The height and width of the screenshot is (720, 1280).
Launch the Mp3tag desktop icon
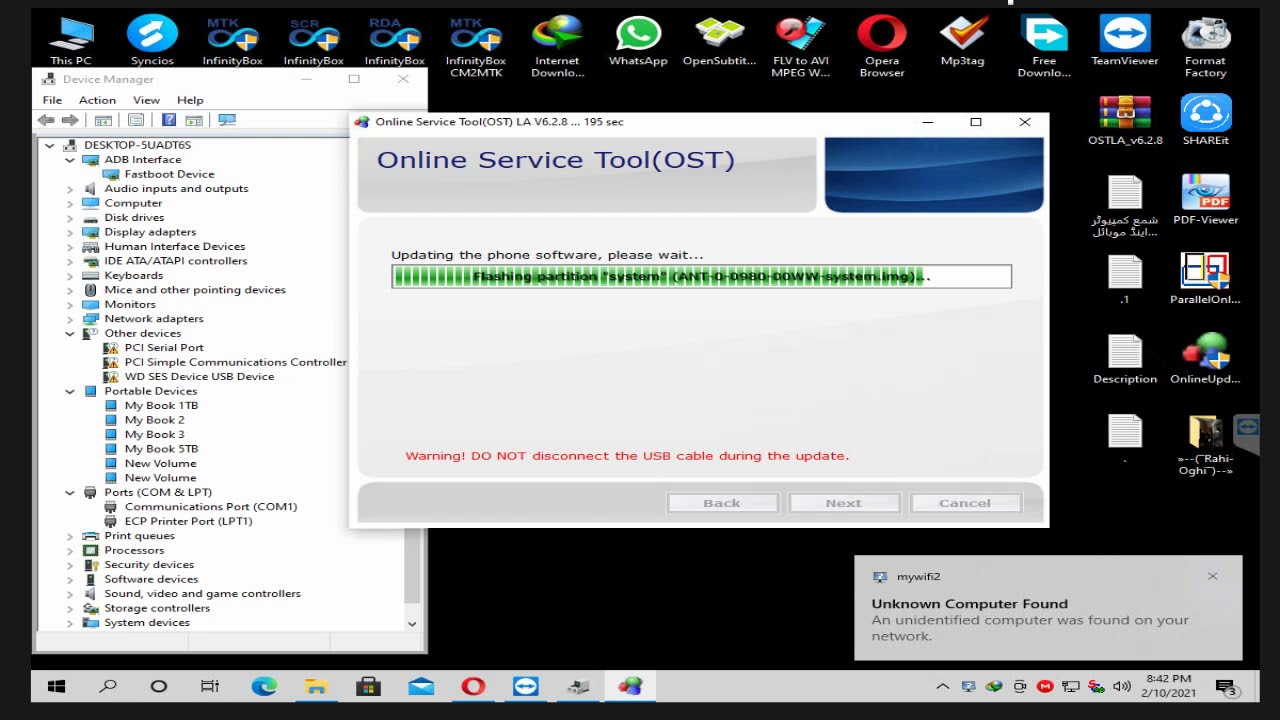point(962,41)
